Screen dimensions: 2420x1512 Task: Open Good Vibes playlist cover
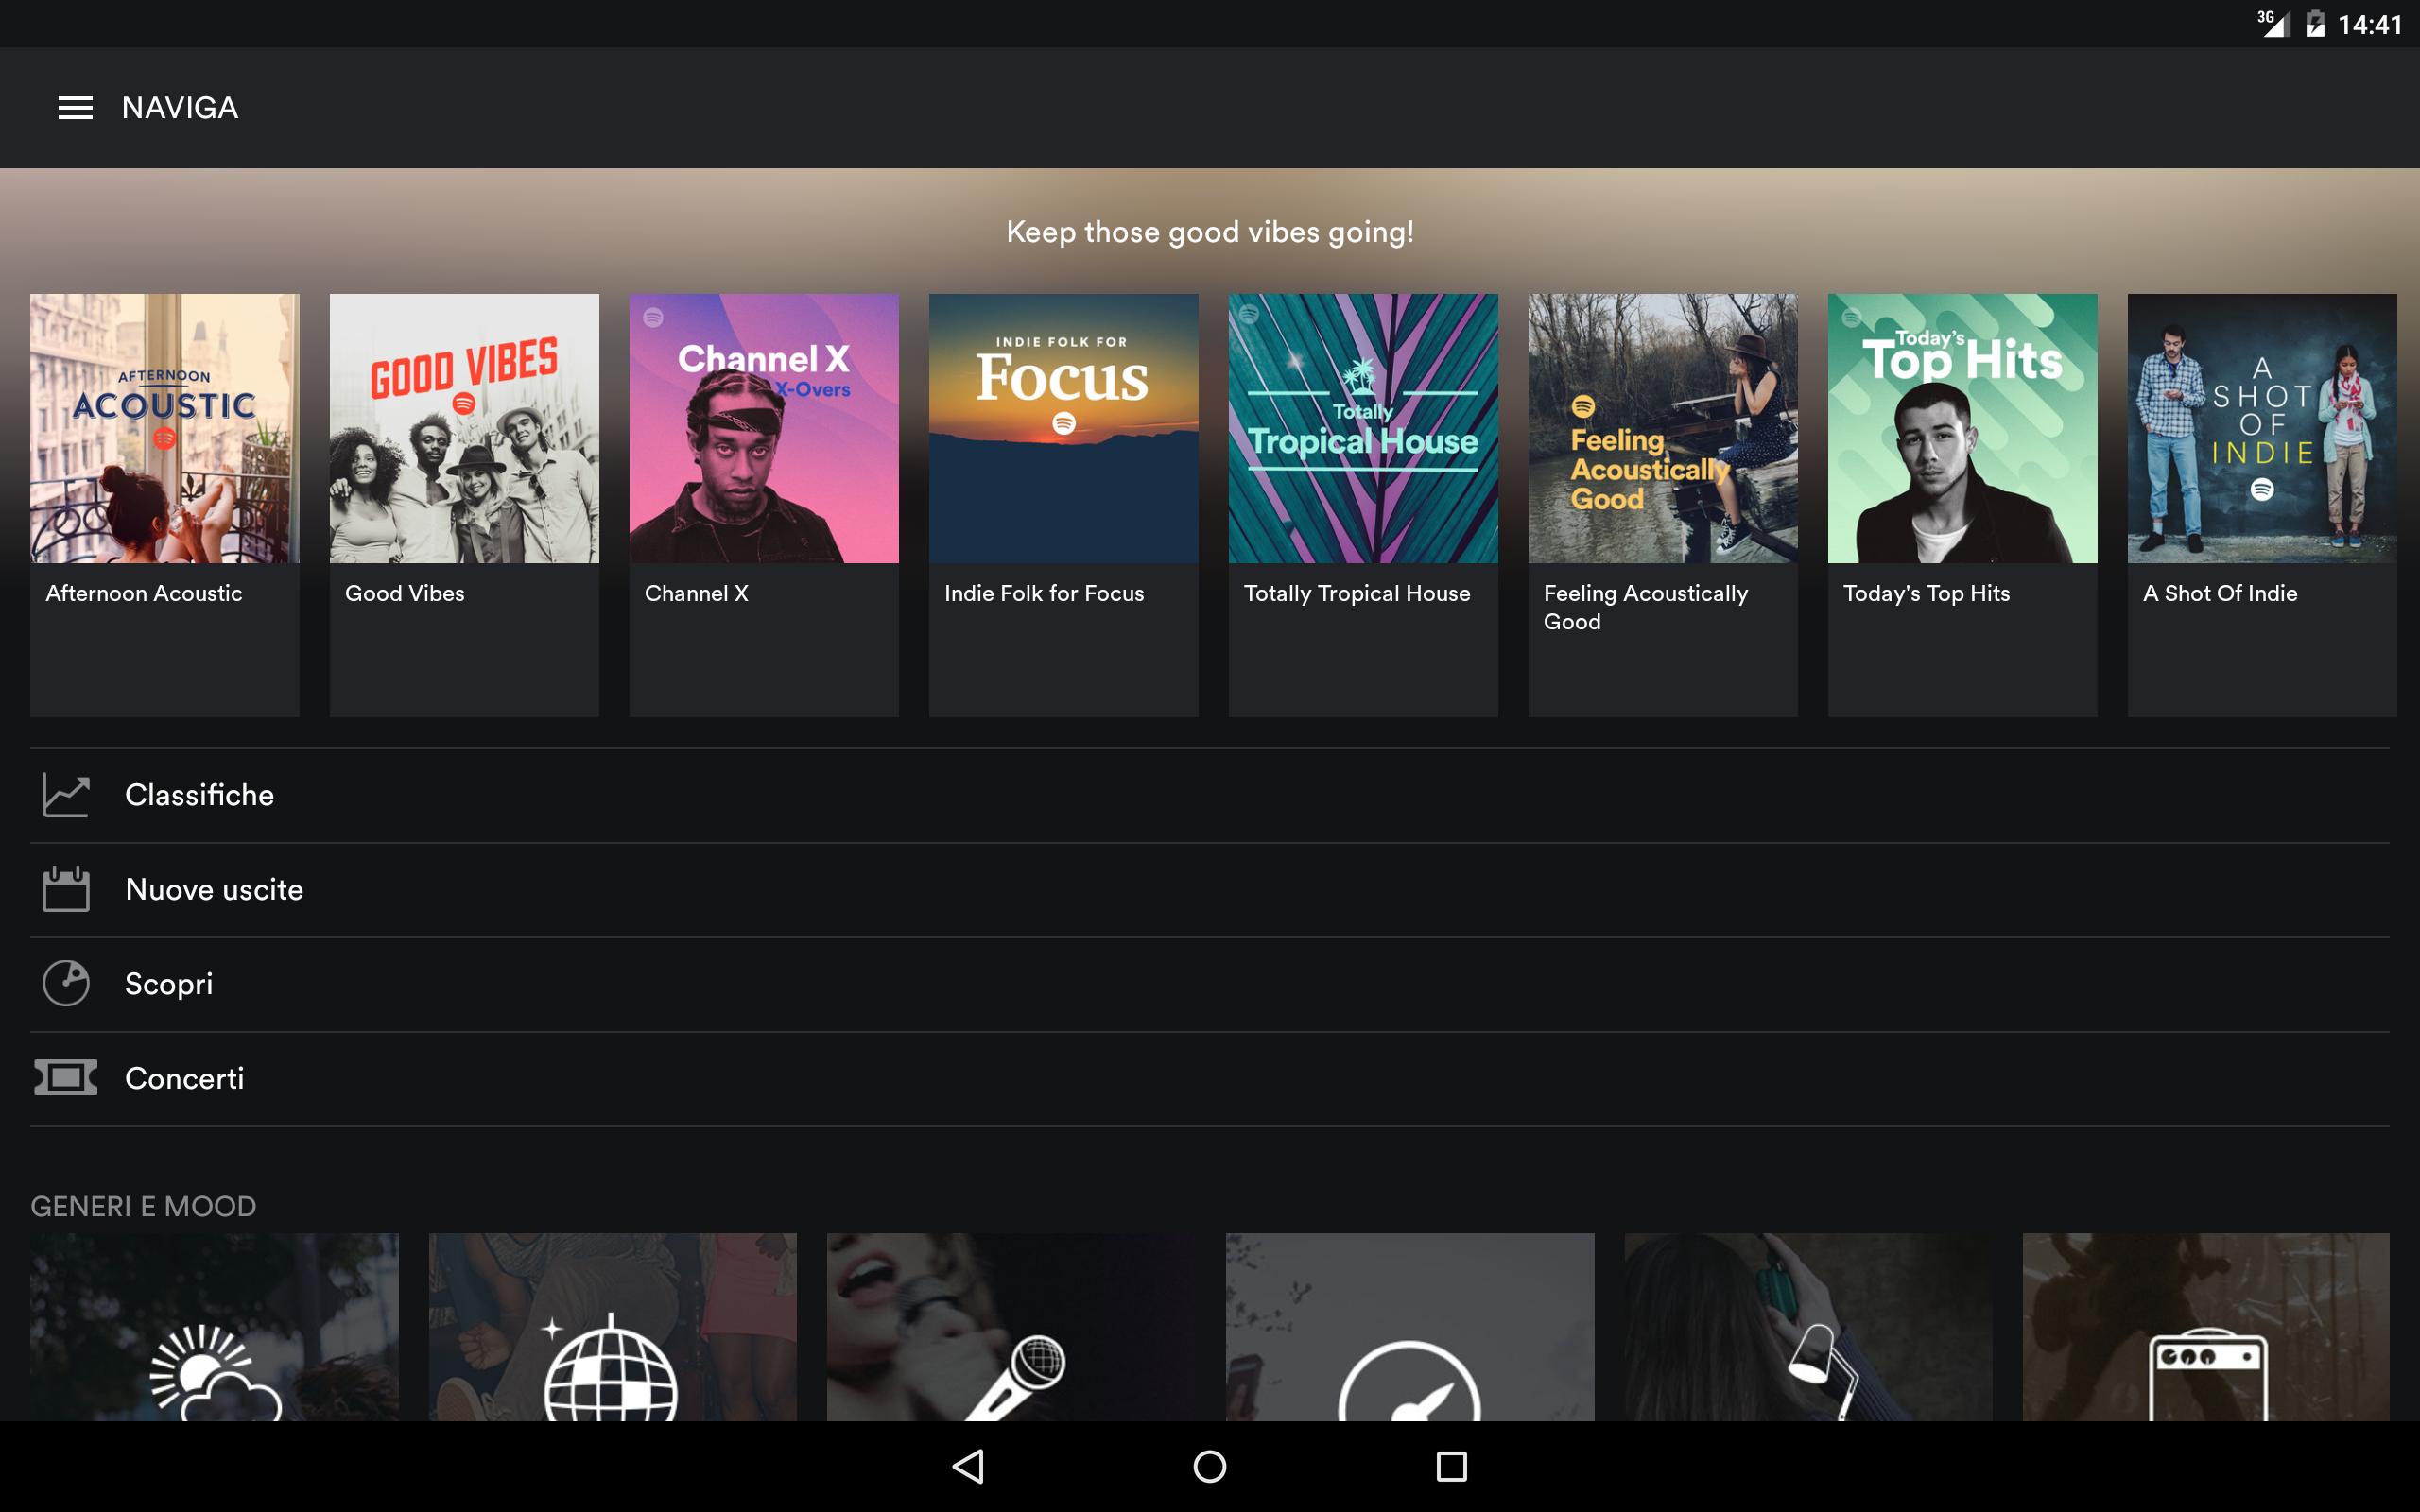click(x=464, y=428)
